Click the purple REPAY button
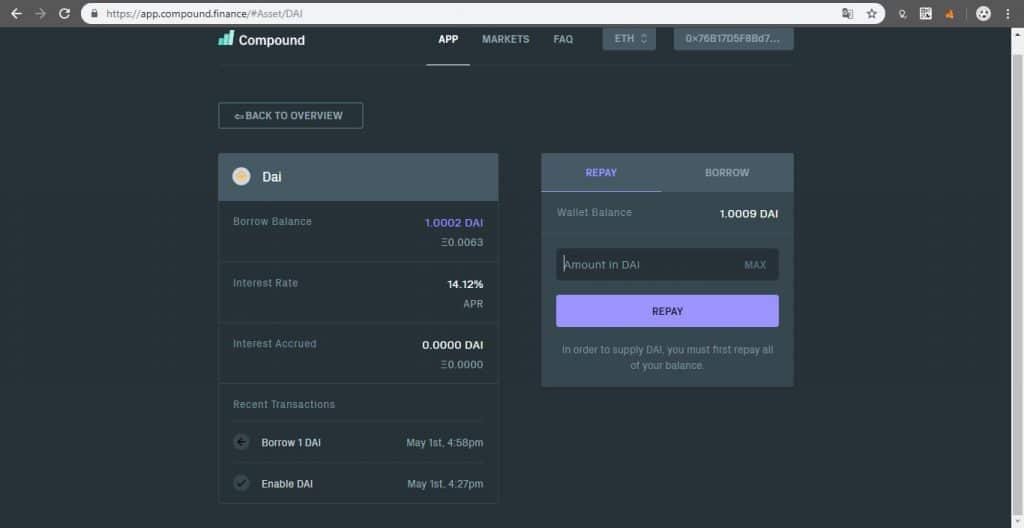 click(667, 311)
